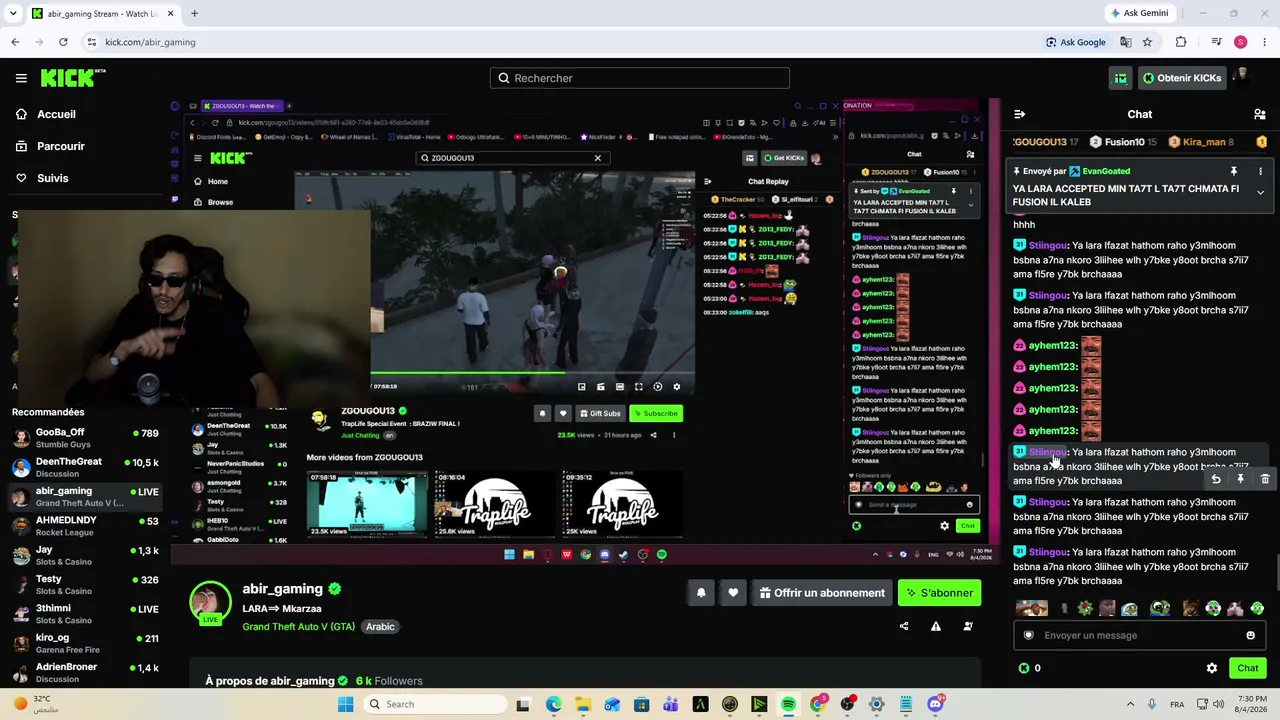
Task: Open DeenTheGreat recommended channel
Action: click(x=85, y=467)
